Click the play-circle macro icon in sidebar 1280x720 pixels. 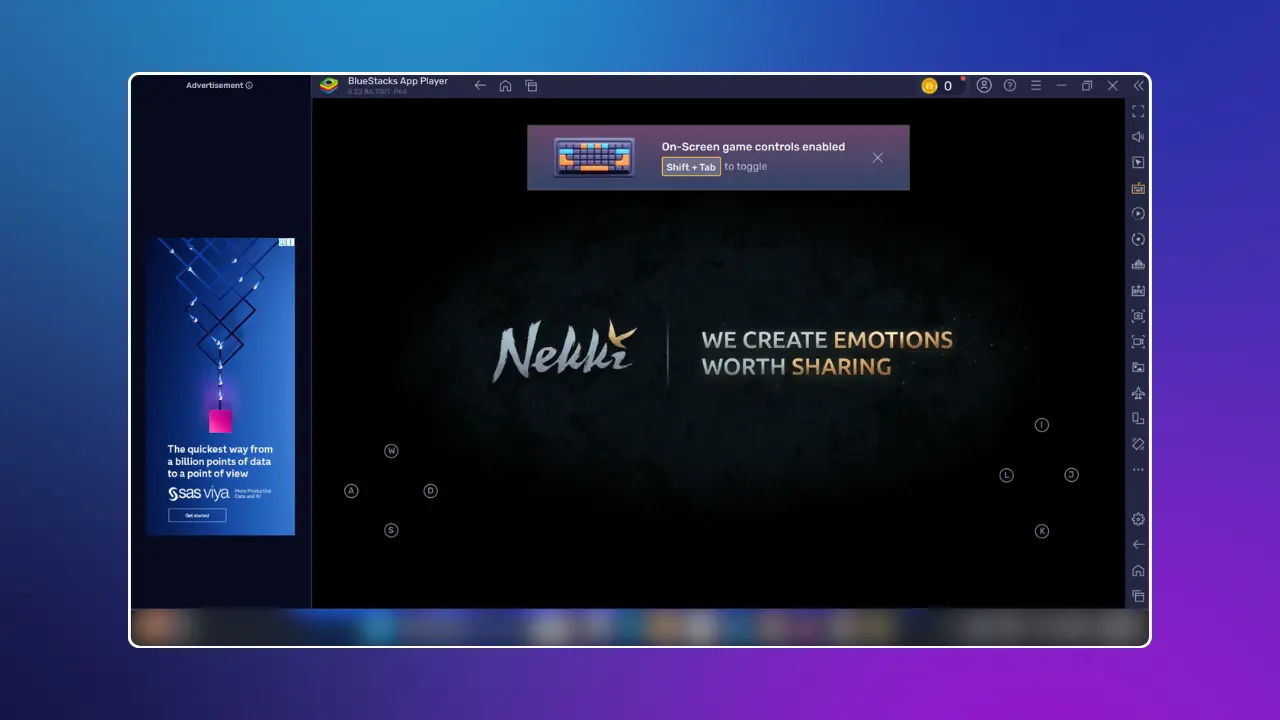[1138, 214]
